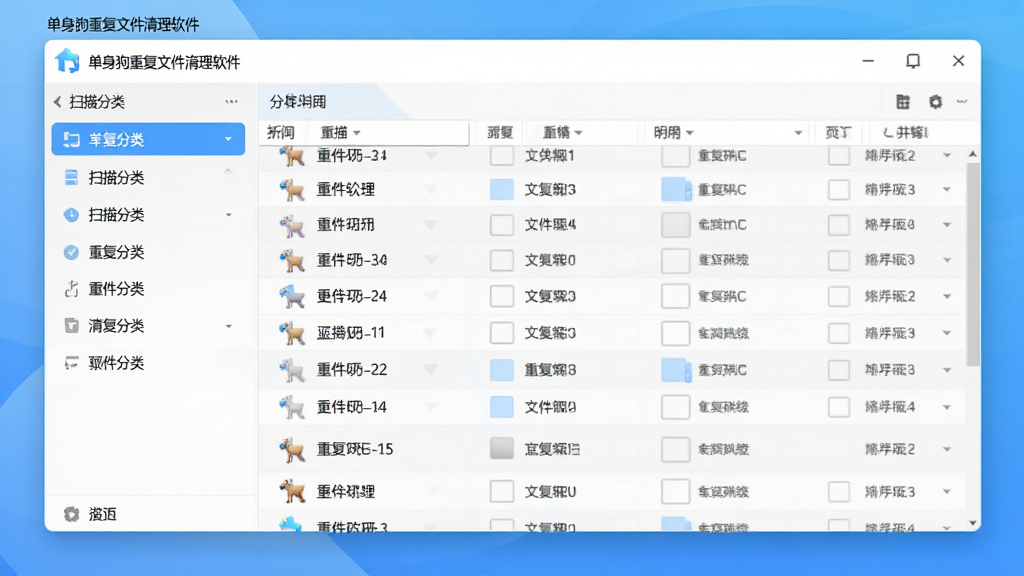Toggle checkbox next to 文件瓶1 in first row

[x=502, y=155]
